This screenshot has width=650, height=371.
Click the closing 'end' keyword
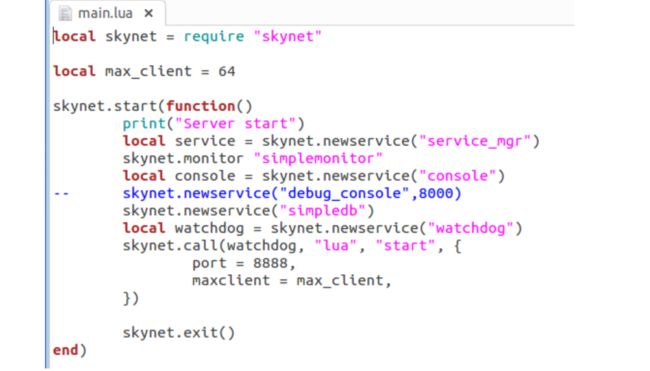point(65,350)
